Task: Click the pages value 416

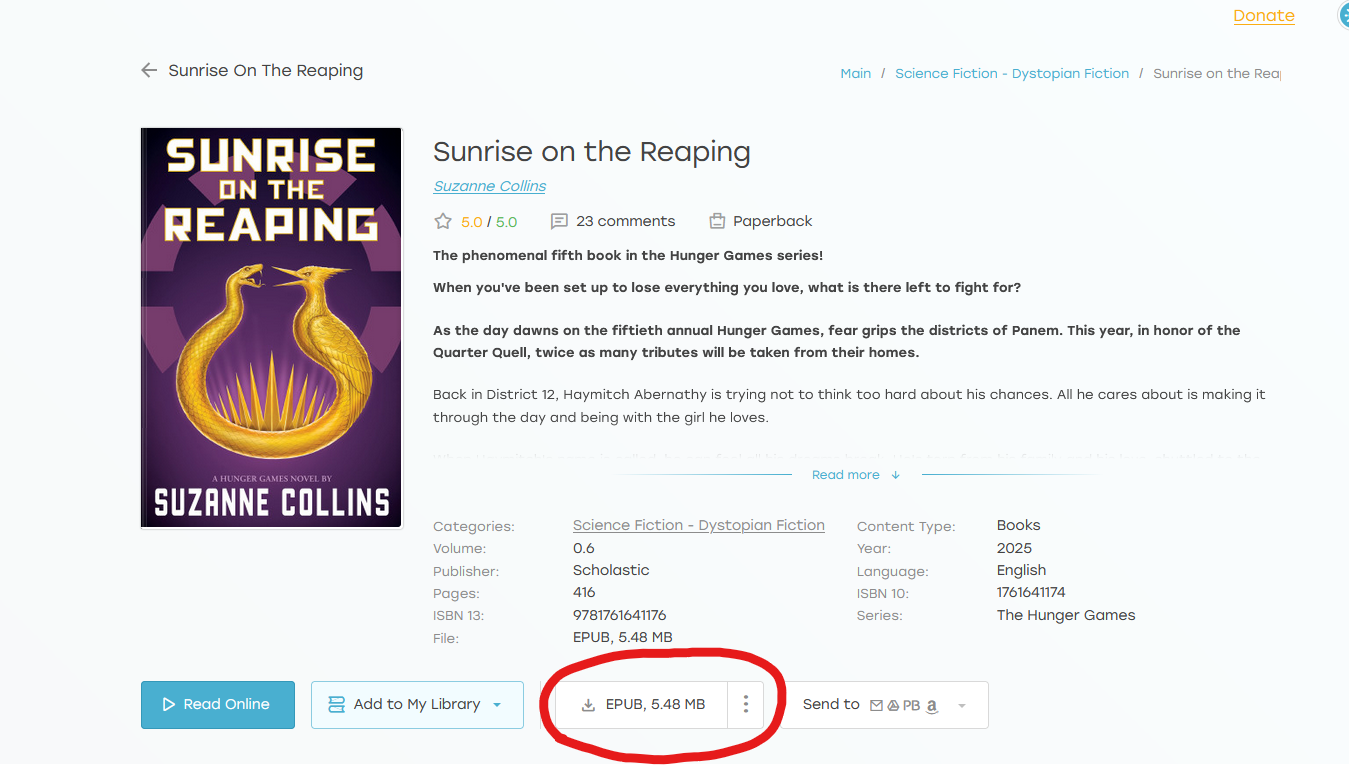Action: (584, 592)
